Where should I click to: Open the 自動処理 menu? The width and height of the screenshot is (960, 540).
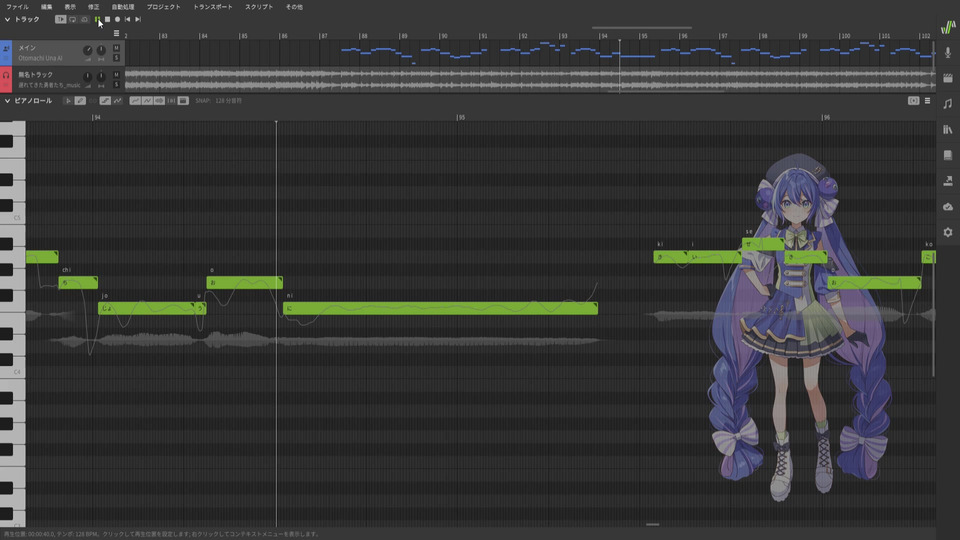pyautogui.click(x=122, y=7)
